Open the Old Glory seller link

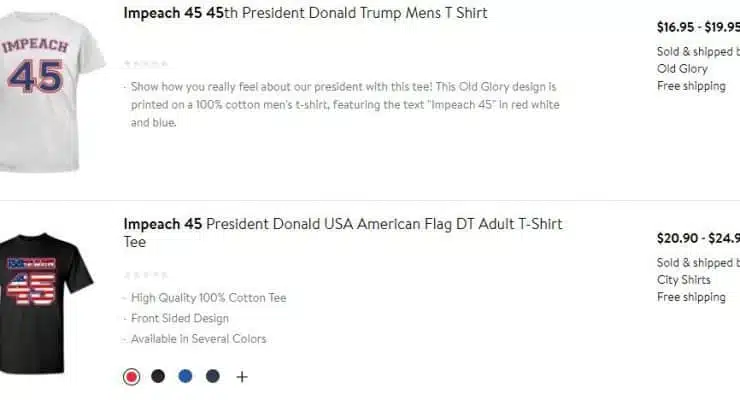click(x=682, y=69)
